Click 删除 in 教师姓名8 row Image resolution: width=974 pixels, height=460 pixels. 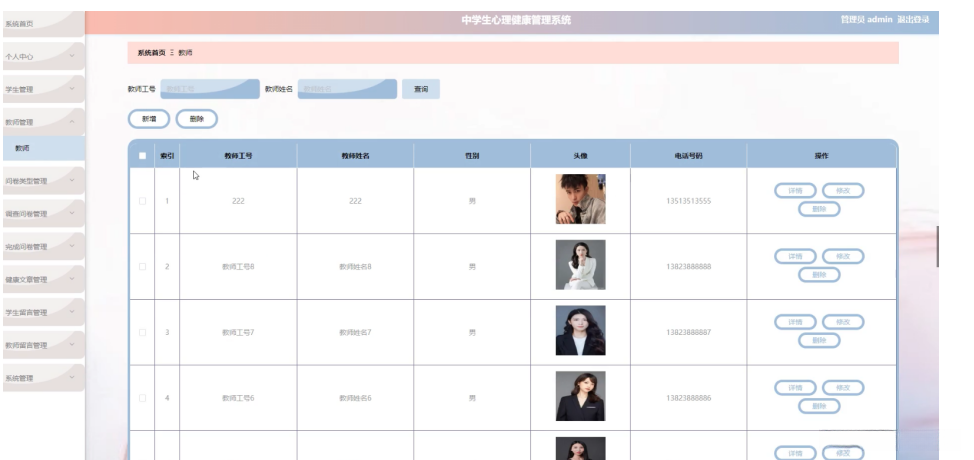pyautogui.click(x=819, y=274)
